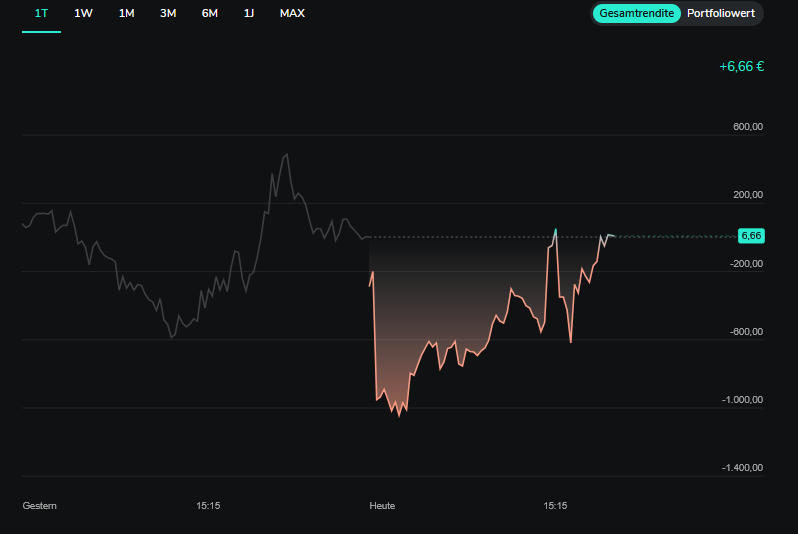The image size is (798, 534).
Task: Click the 15:15 label under today's chart
Action: point(555,506)
